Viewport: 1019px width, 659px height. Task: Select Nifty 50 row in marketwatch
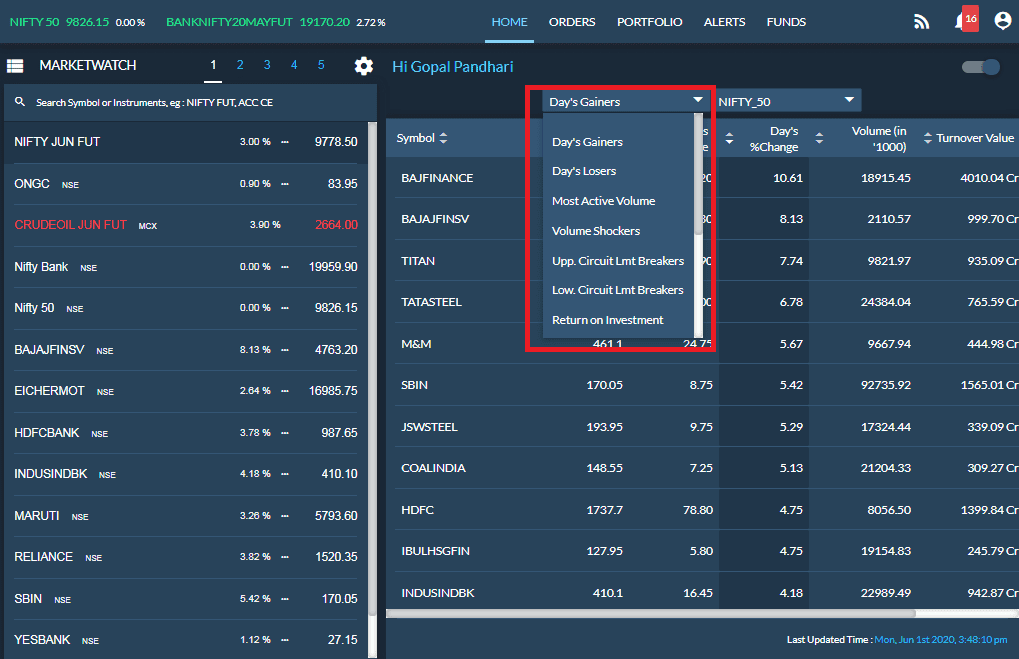[186, 307]
